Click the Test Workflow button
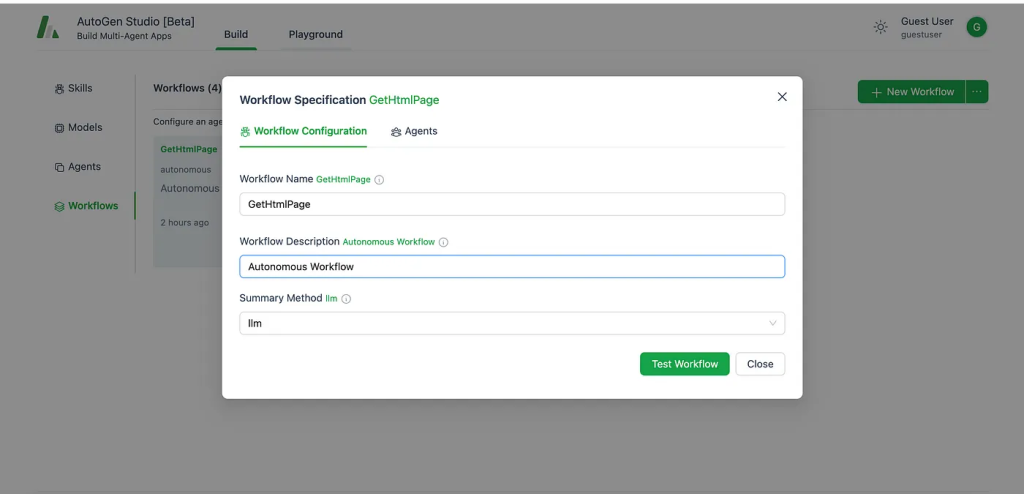Screen dimensions: 1024x494 click(684, 364)
